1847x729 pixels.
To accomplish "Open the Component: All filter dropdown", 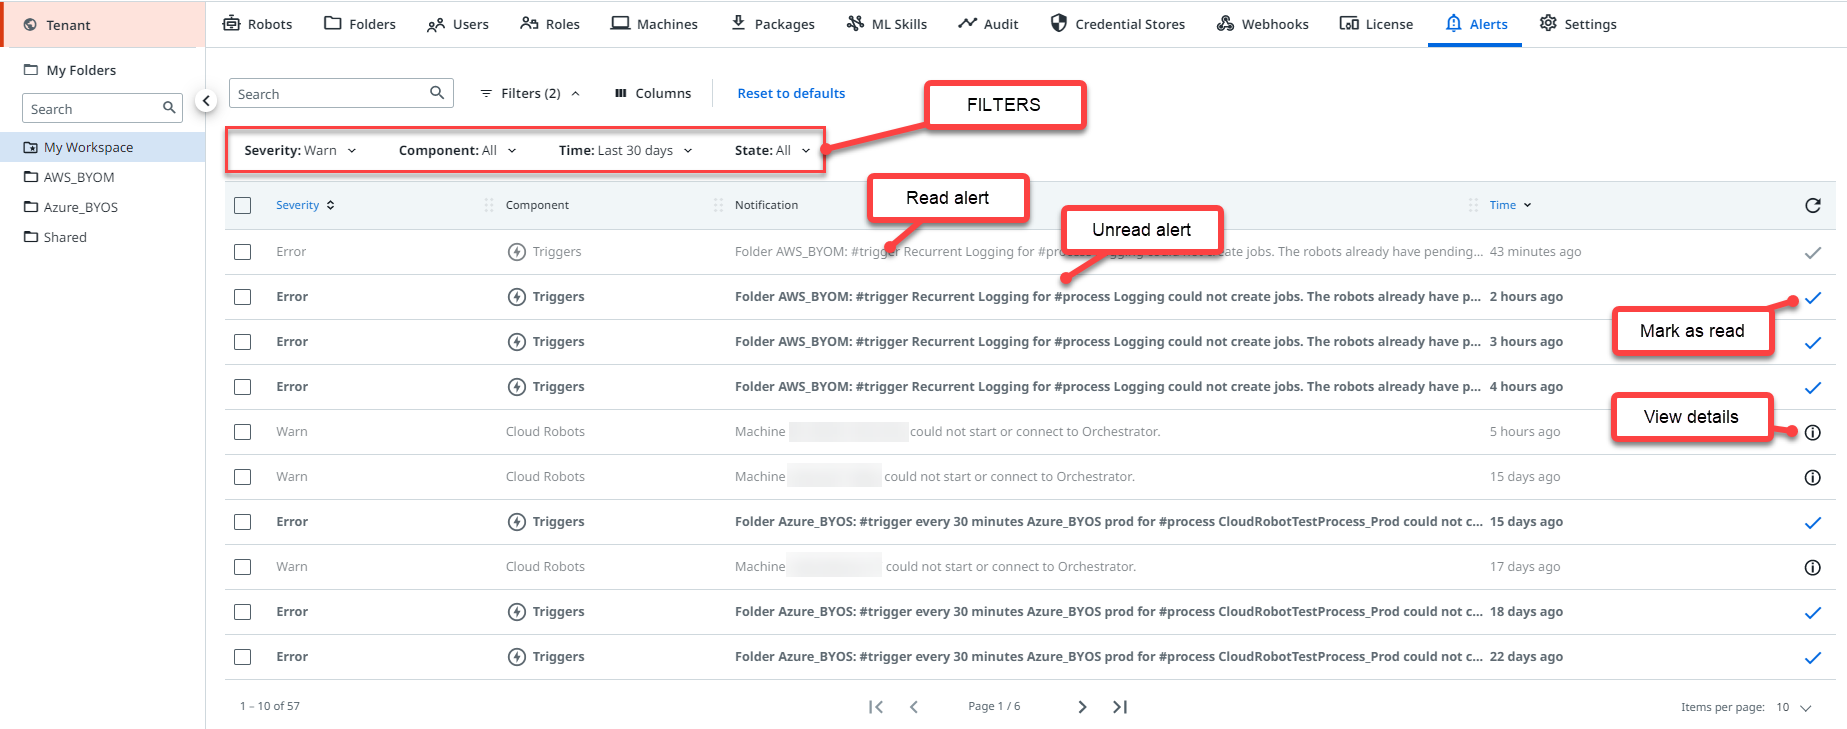I will [x=457, y=150].
